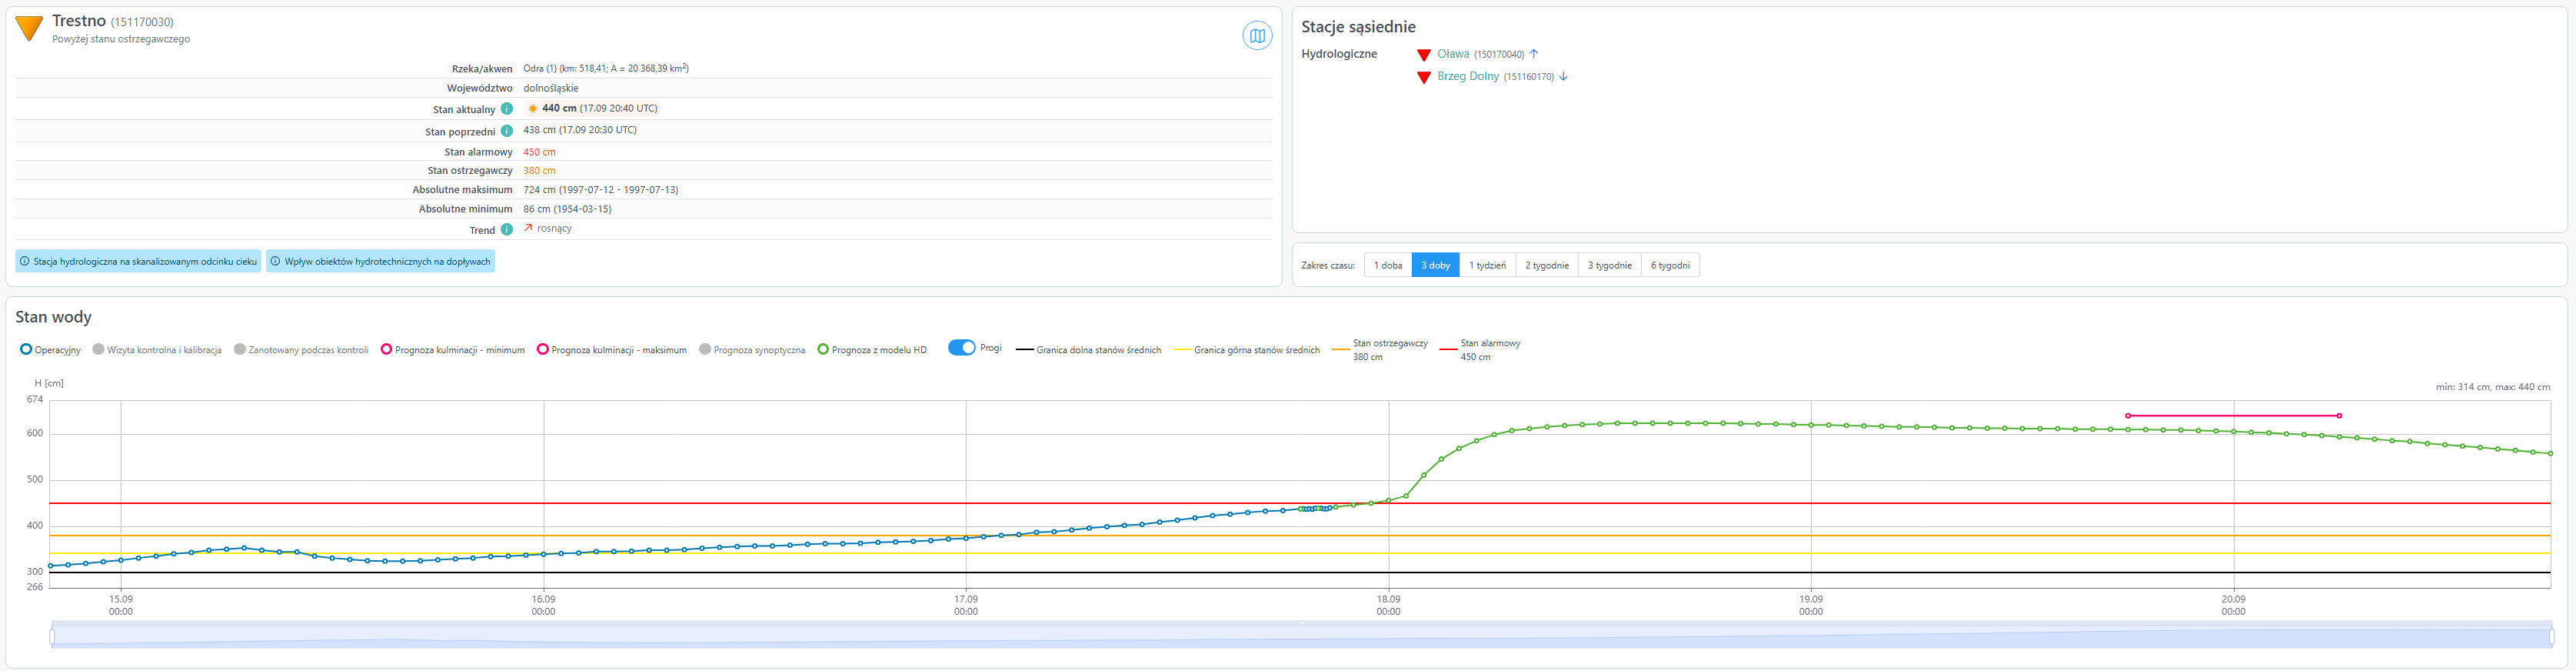Open the map view icon button
2576x671 pixels.
point(1257,36)
